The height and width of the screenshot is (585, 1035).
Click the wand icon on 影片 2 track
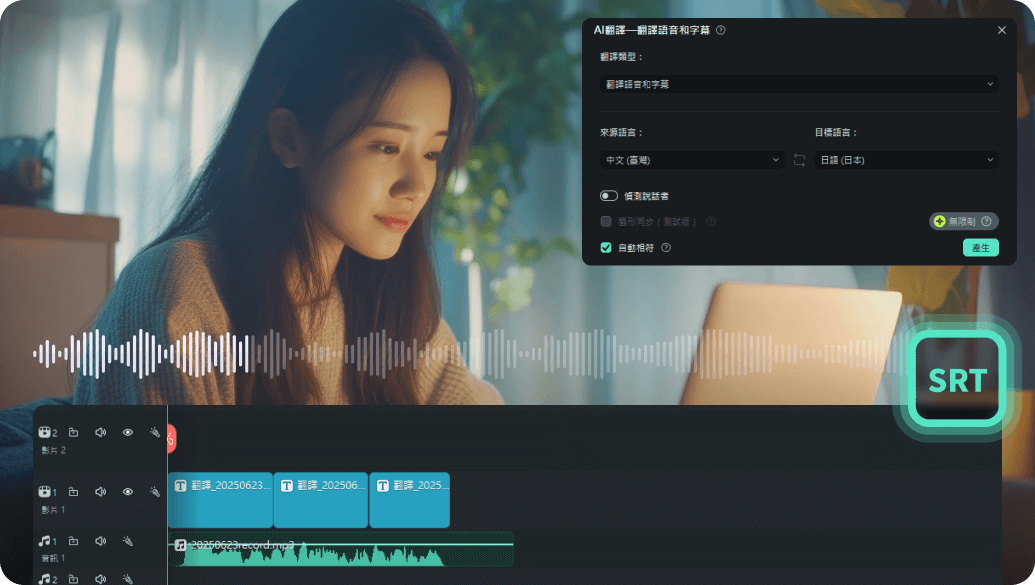click(154, 432)
